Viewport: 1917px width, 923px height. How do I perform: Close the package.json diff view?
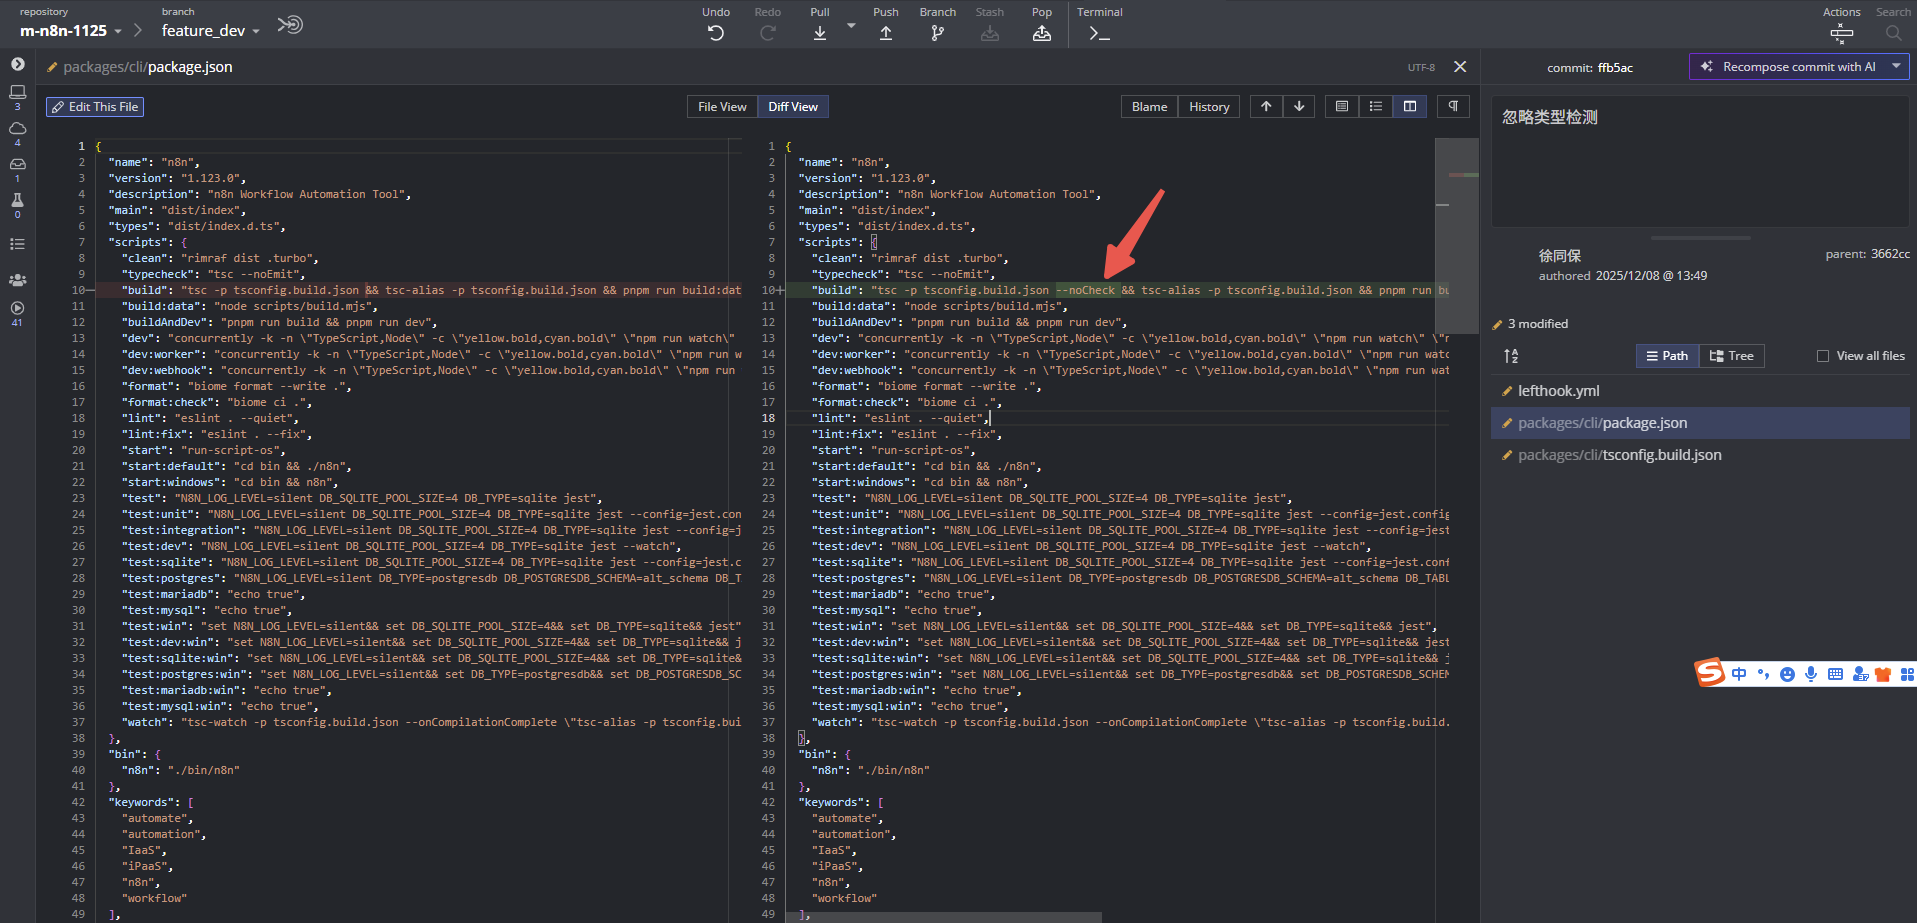(1460, 67)
